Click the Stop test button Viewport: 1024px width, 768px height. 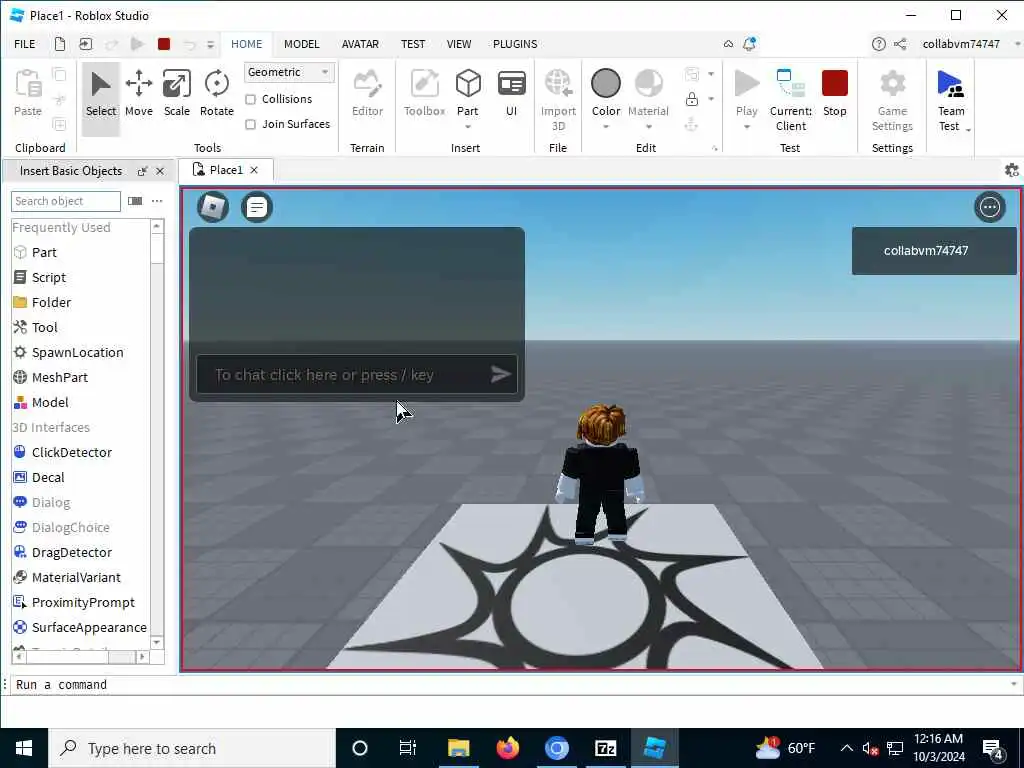tap(835, 94)
